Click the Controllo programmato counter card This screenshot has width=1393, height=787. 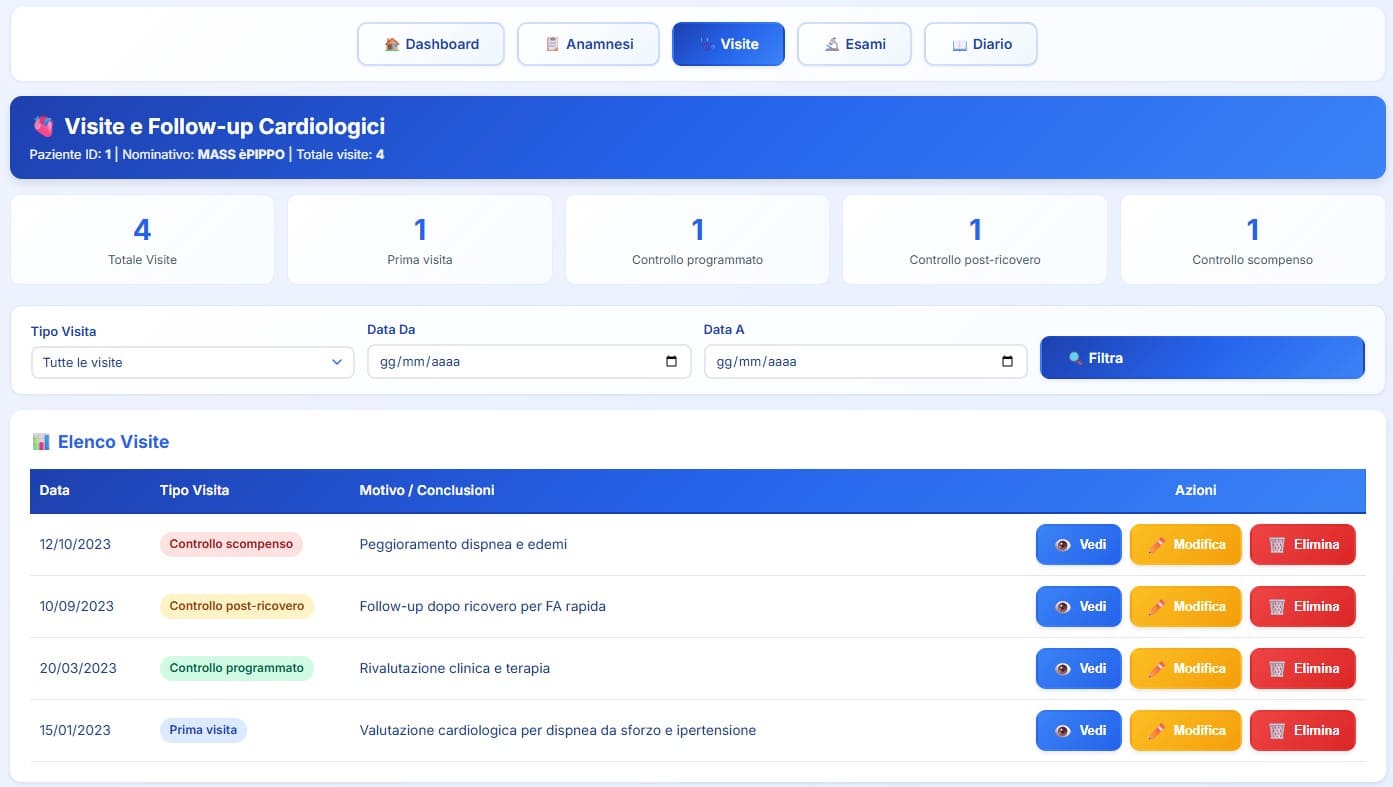[x=697, y=239]
